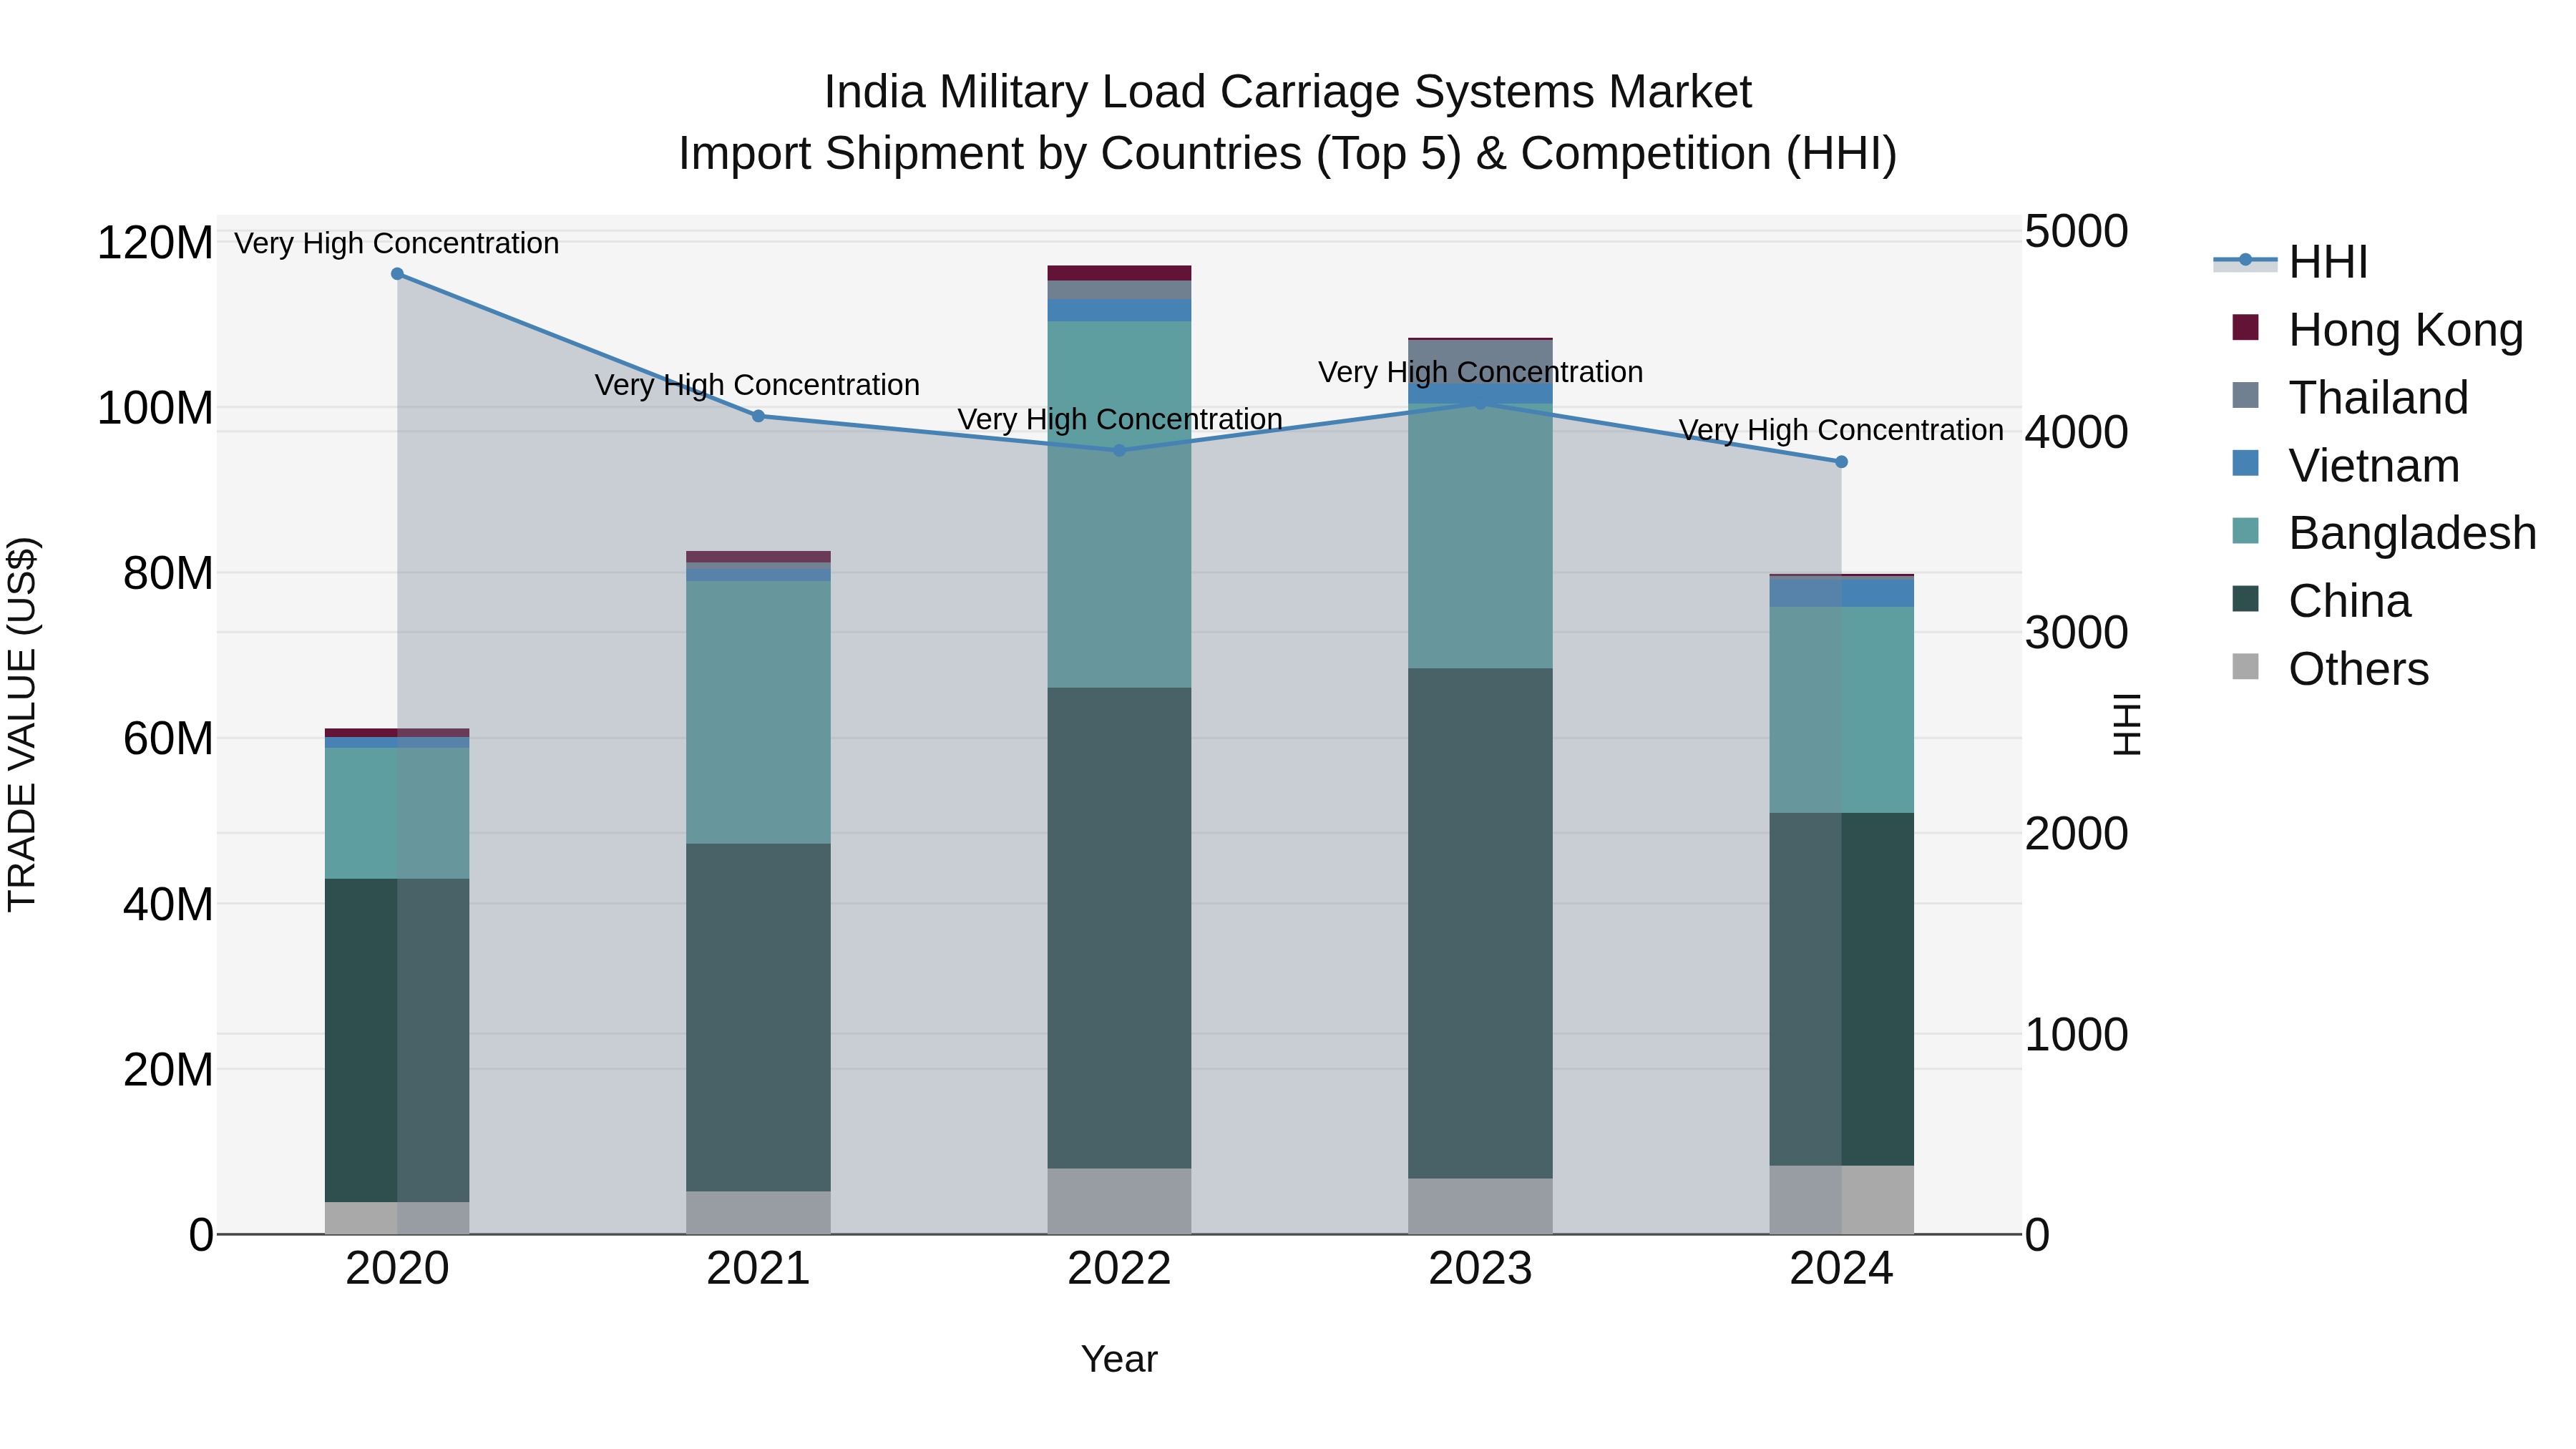The image size is (2576, 1449).
Task: Click the chart title text
Action: coord(1288,123)
